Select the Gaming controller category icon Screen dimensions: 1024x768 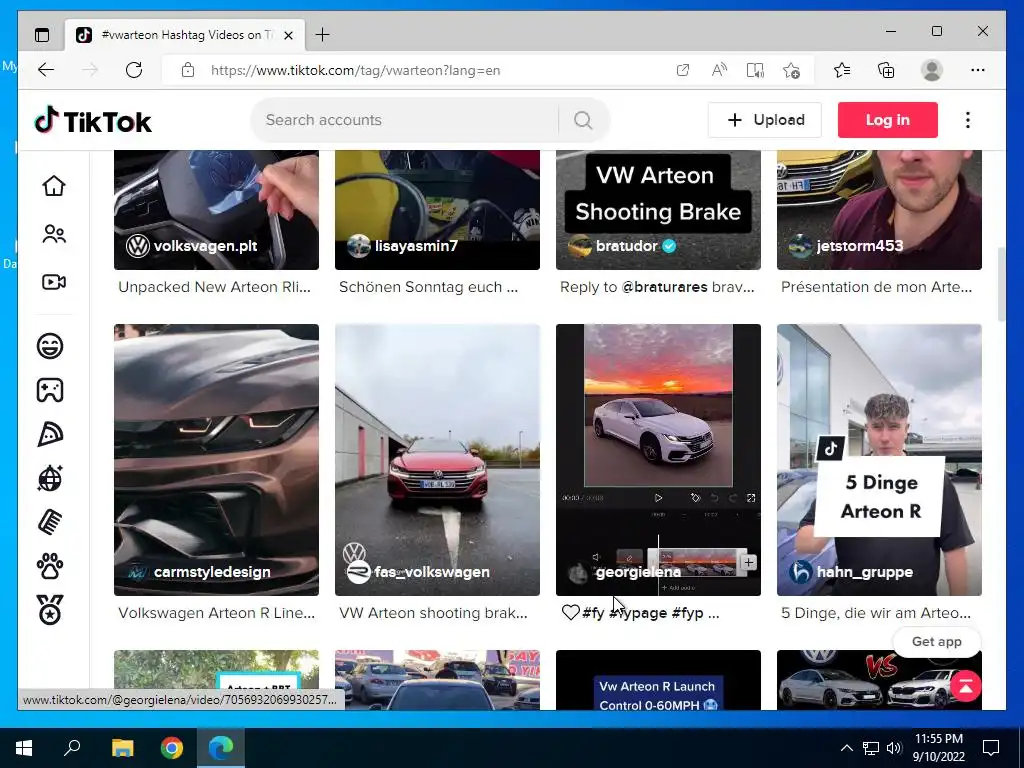pyautogui.click(x=50, y=390)
